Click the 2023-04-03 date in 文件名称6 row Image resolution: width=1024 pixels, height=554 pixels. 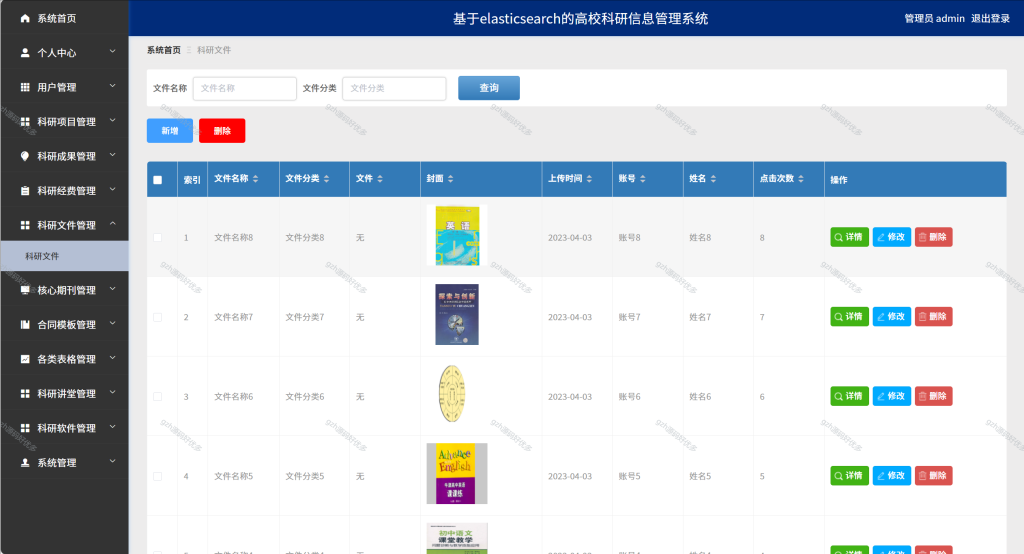[569, 397]
